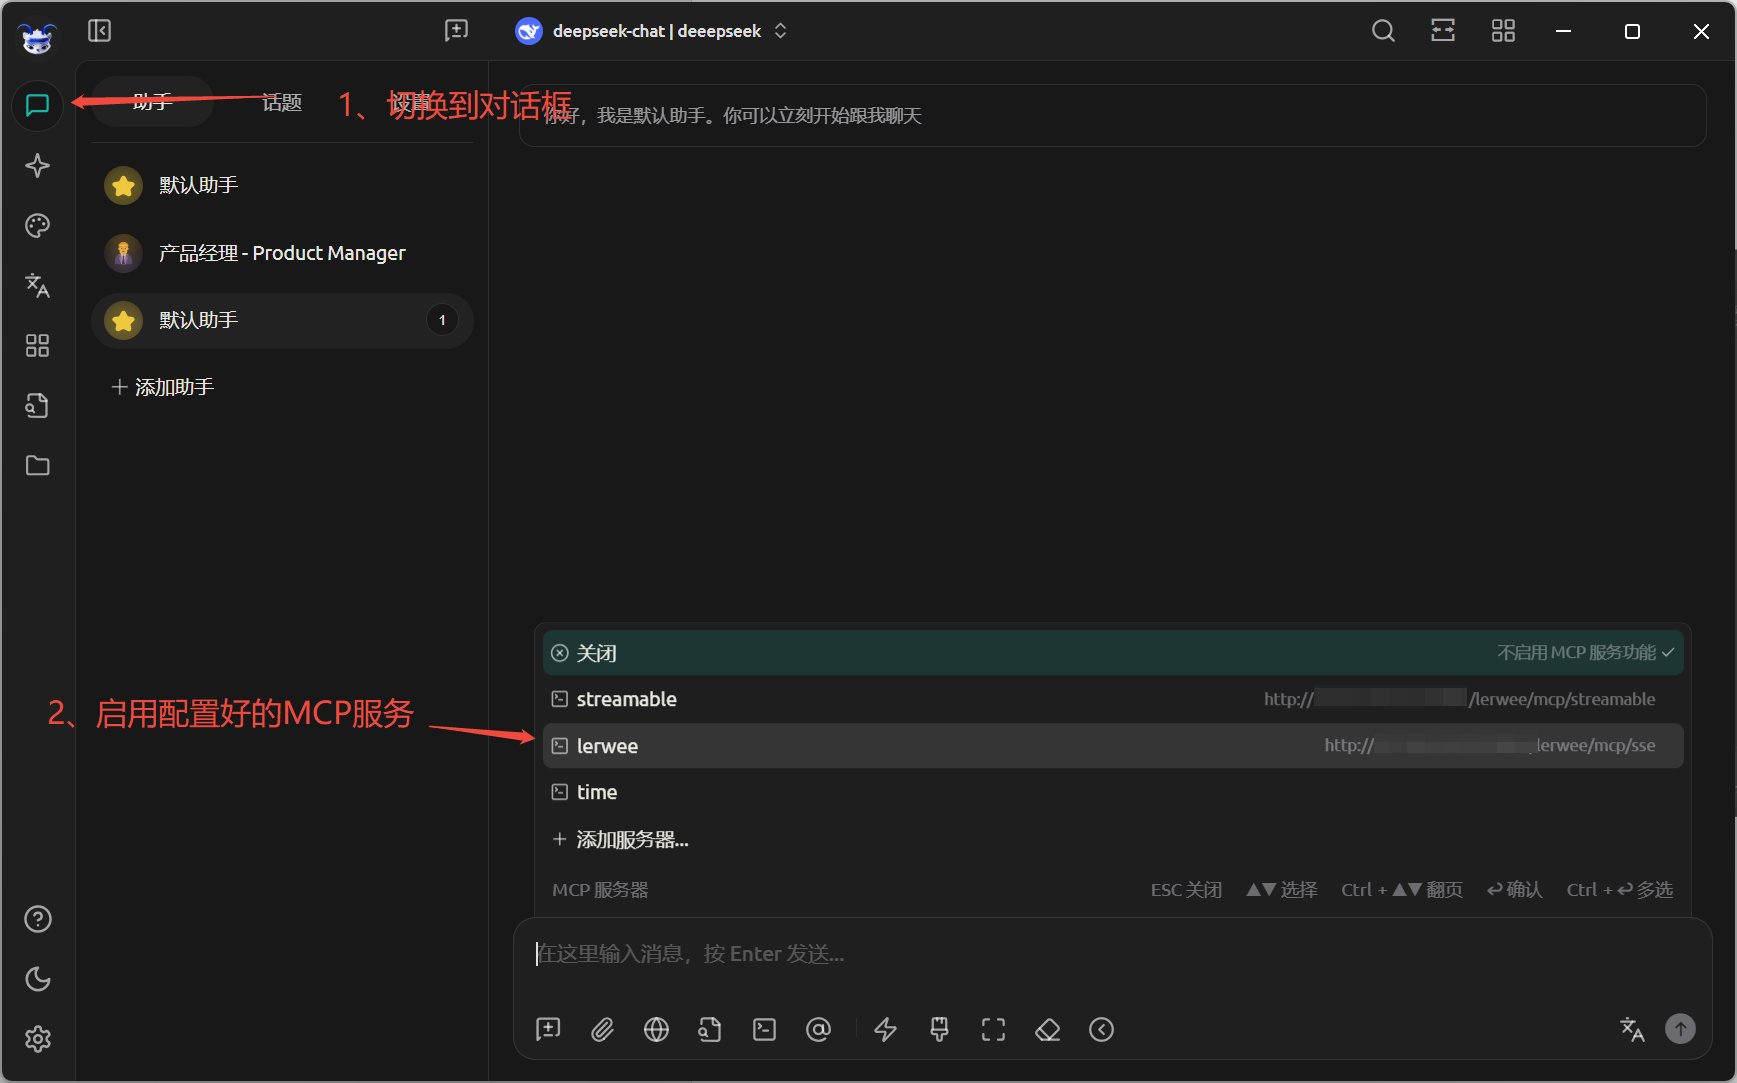This screenshot has height=1083, width=1737.
Task: Translate input with the toolbar translate icon
Action: (1631, 1029)
